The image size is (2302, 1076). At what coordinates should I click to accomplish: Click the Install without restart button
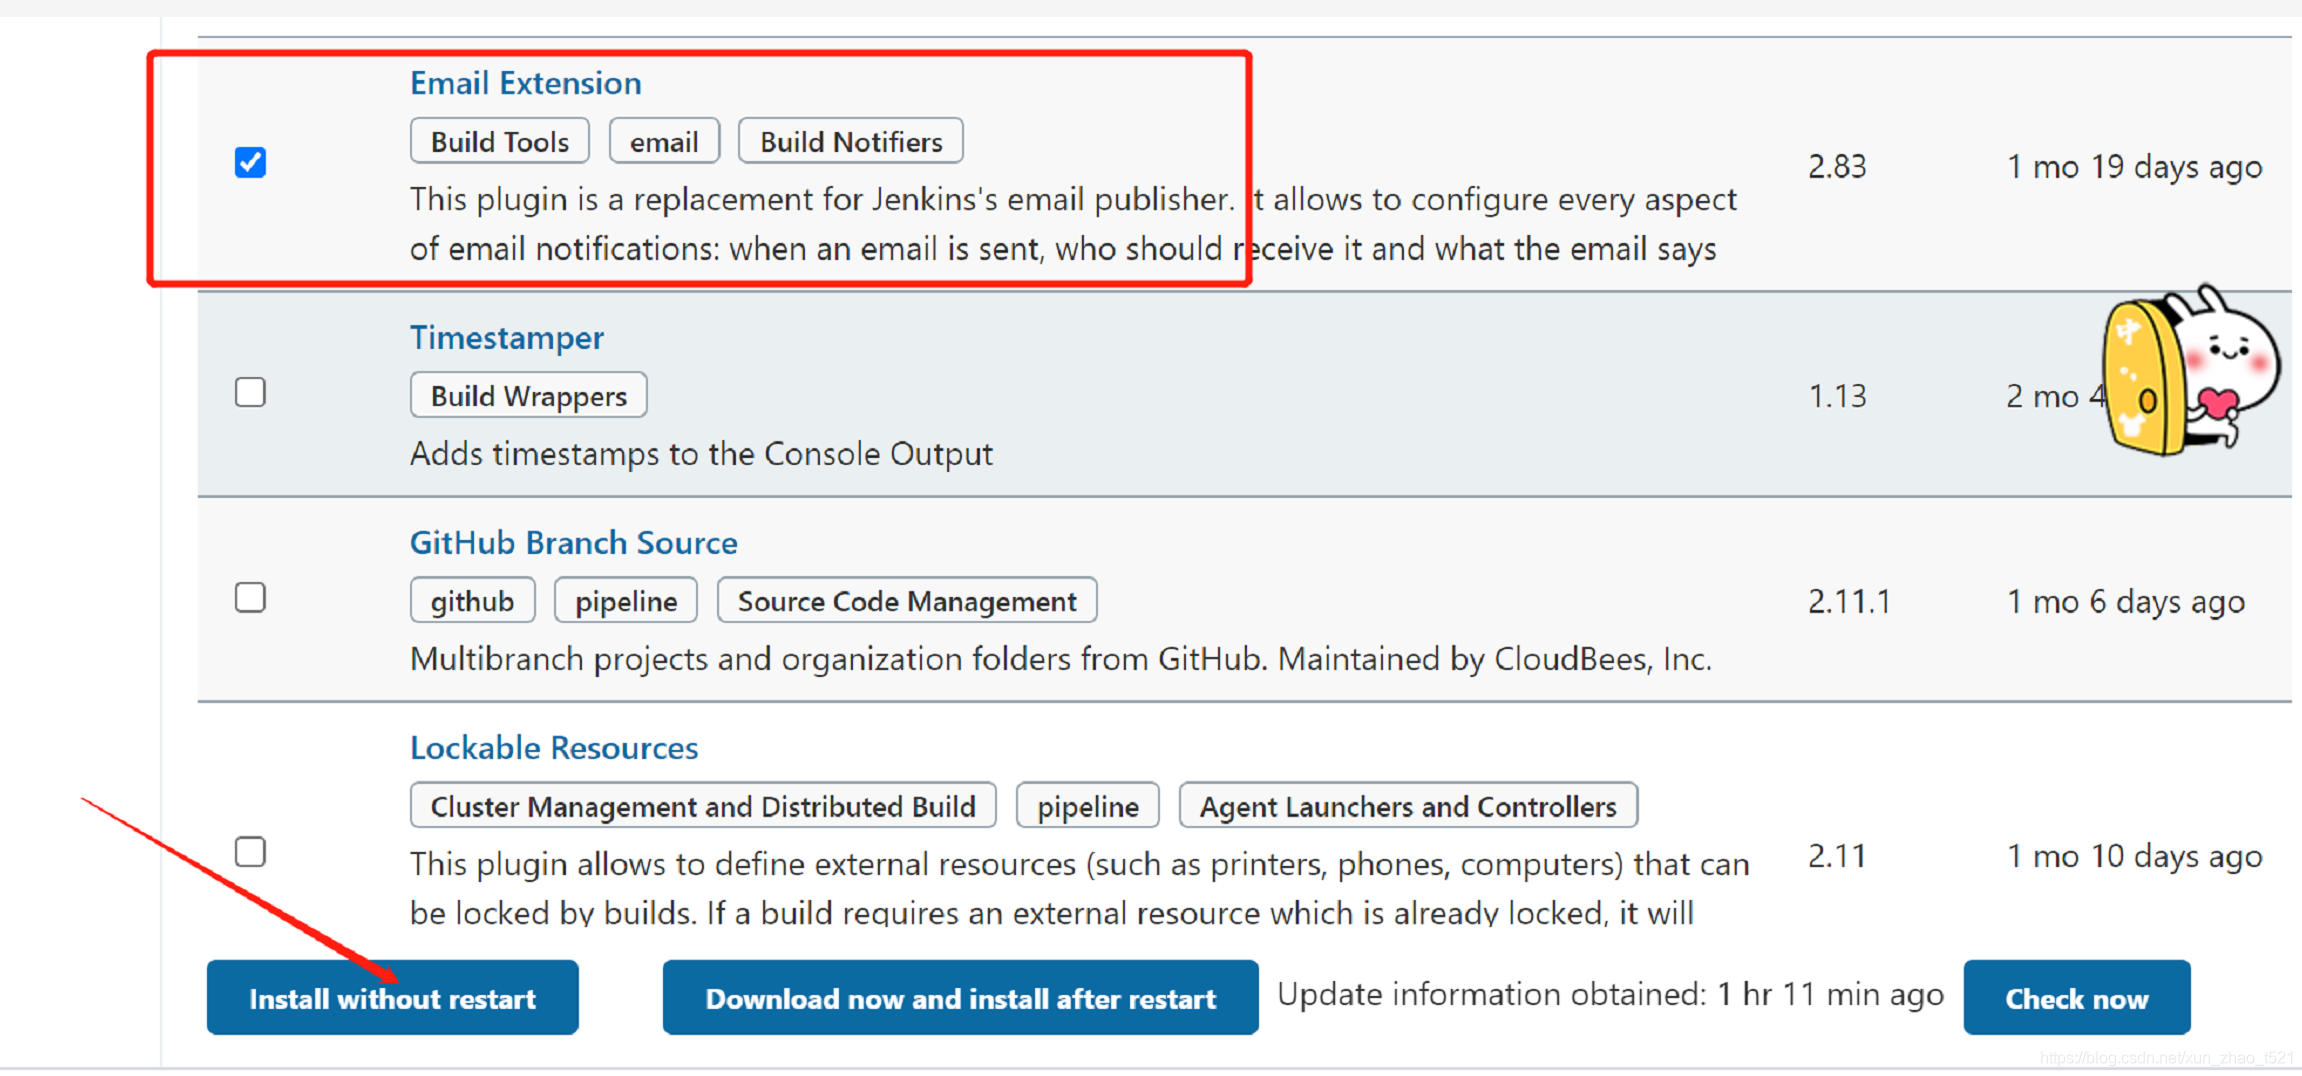click(x=393, y=998)
